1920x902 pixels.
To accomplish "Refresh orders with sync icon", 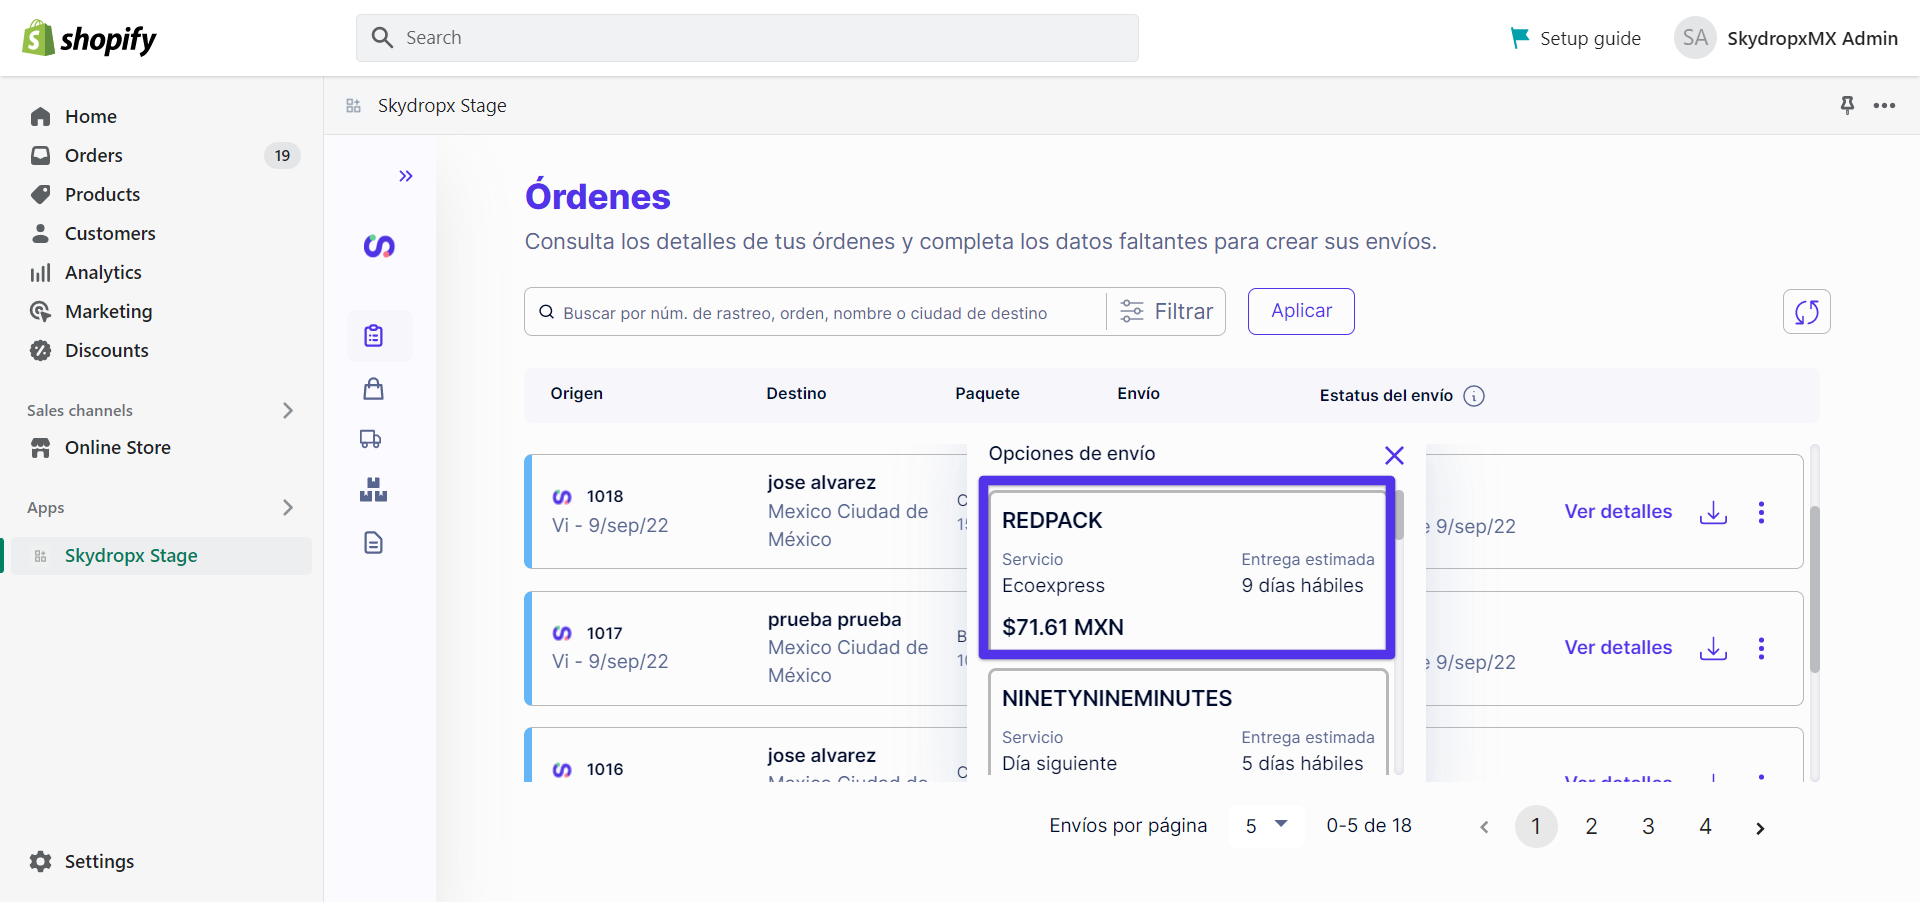I will [1807, 312].
